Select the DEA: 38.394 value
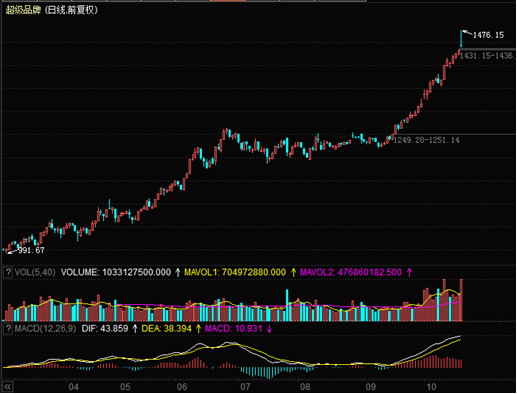 [166, 329]
